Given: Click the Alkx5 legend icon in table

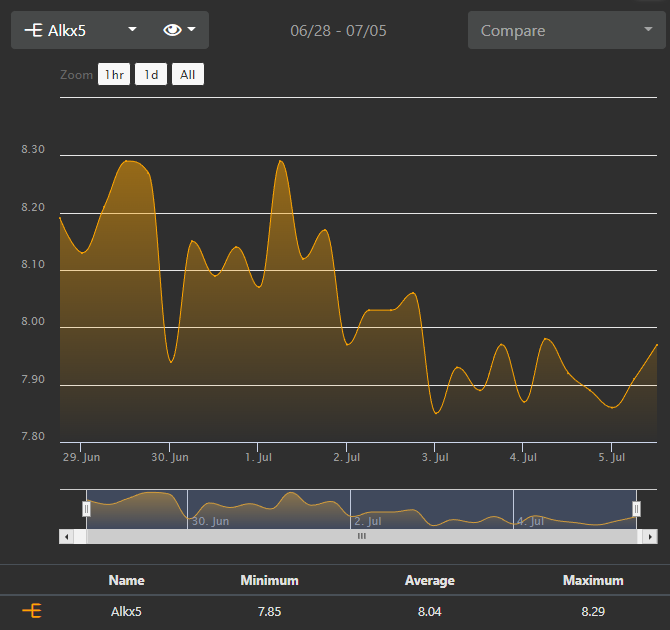Looking at the screenshot, I should coord(32,611).
